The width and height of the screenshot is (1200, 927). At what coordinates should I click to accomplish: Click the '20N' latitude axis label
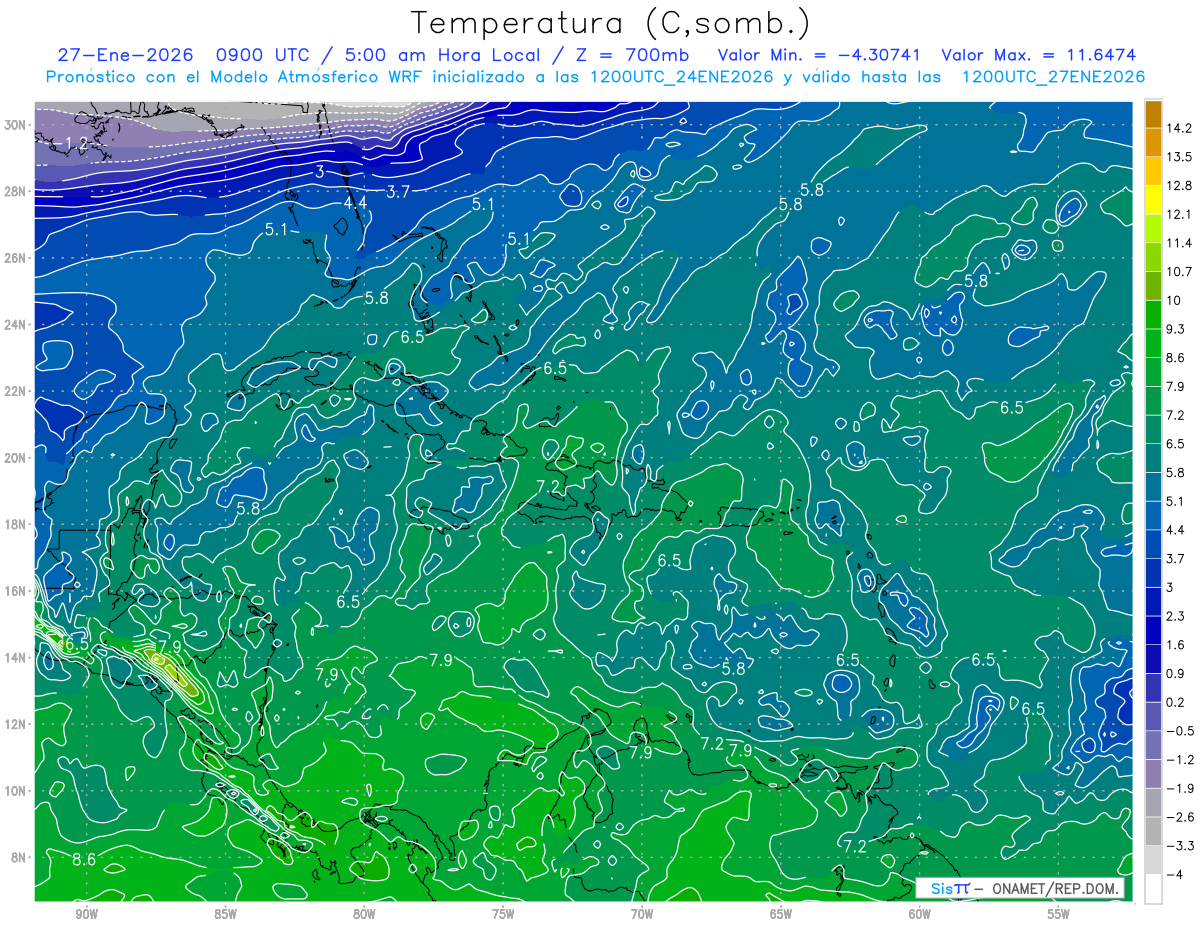(16, 458)
